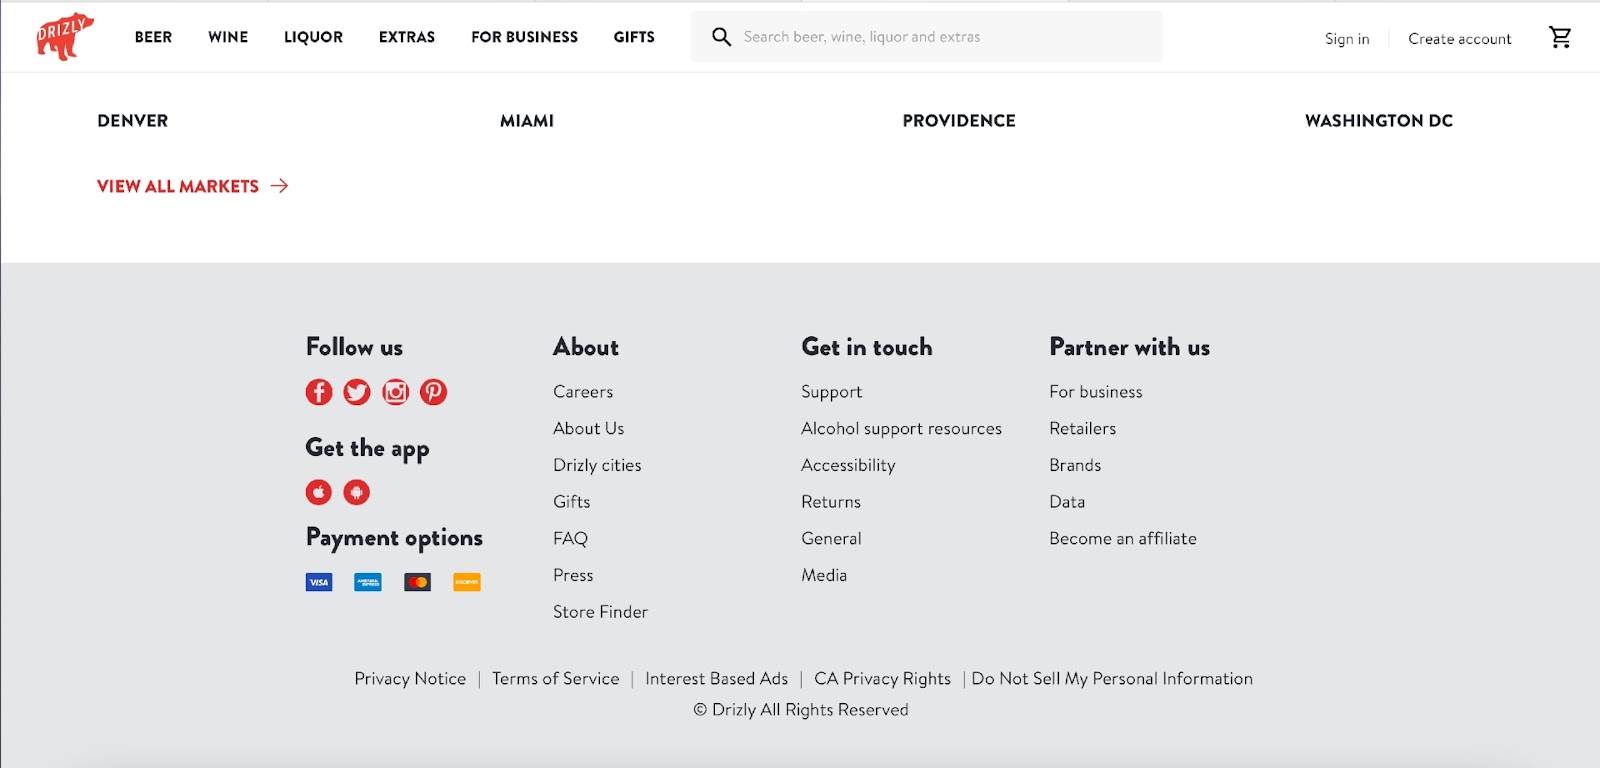The image size is (1600, 768).
Task: Click View All Markets link
Action: (178, 186)
